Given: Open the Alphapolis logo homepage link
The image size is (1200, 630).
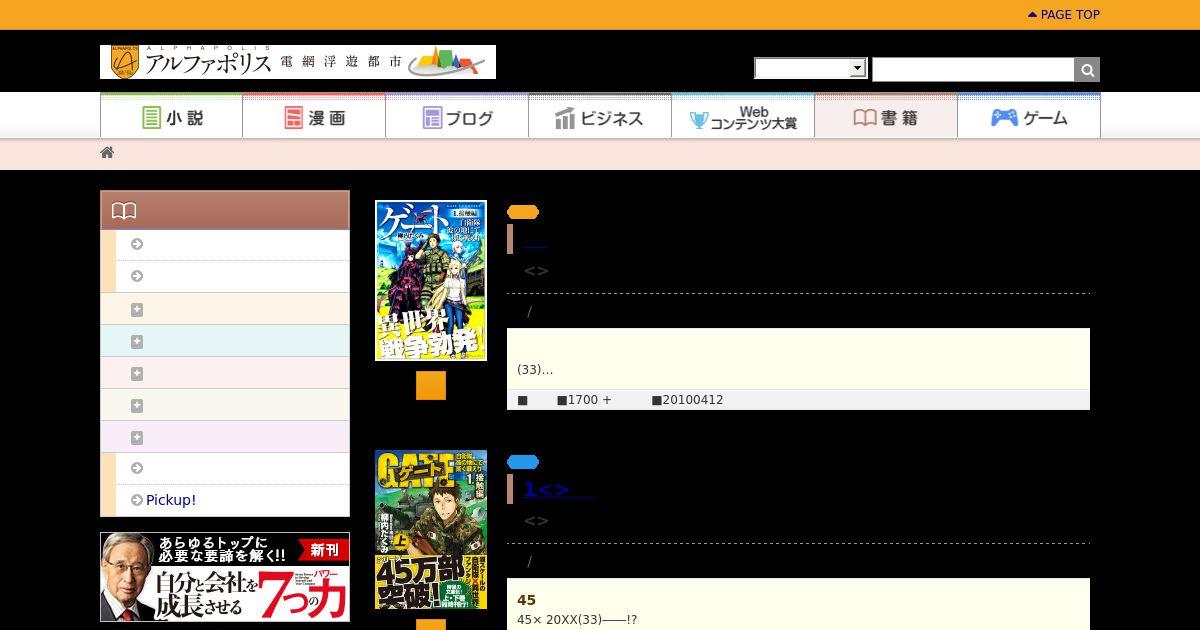Looking at the screenshot, I should [298, 62].
